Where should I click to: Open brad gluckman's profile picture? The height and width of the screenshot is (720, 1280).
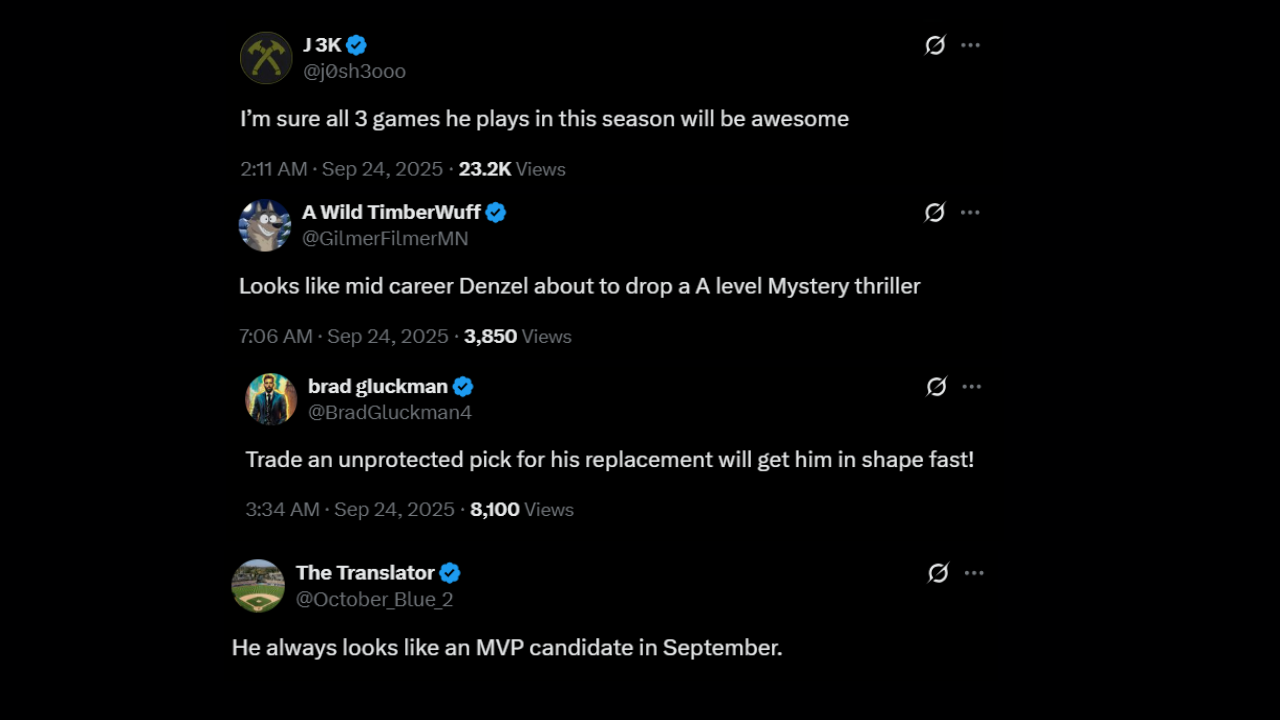pyautogui.click(x=271, y=399)
